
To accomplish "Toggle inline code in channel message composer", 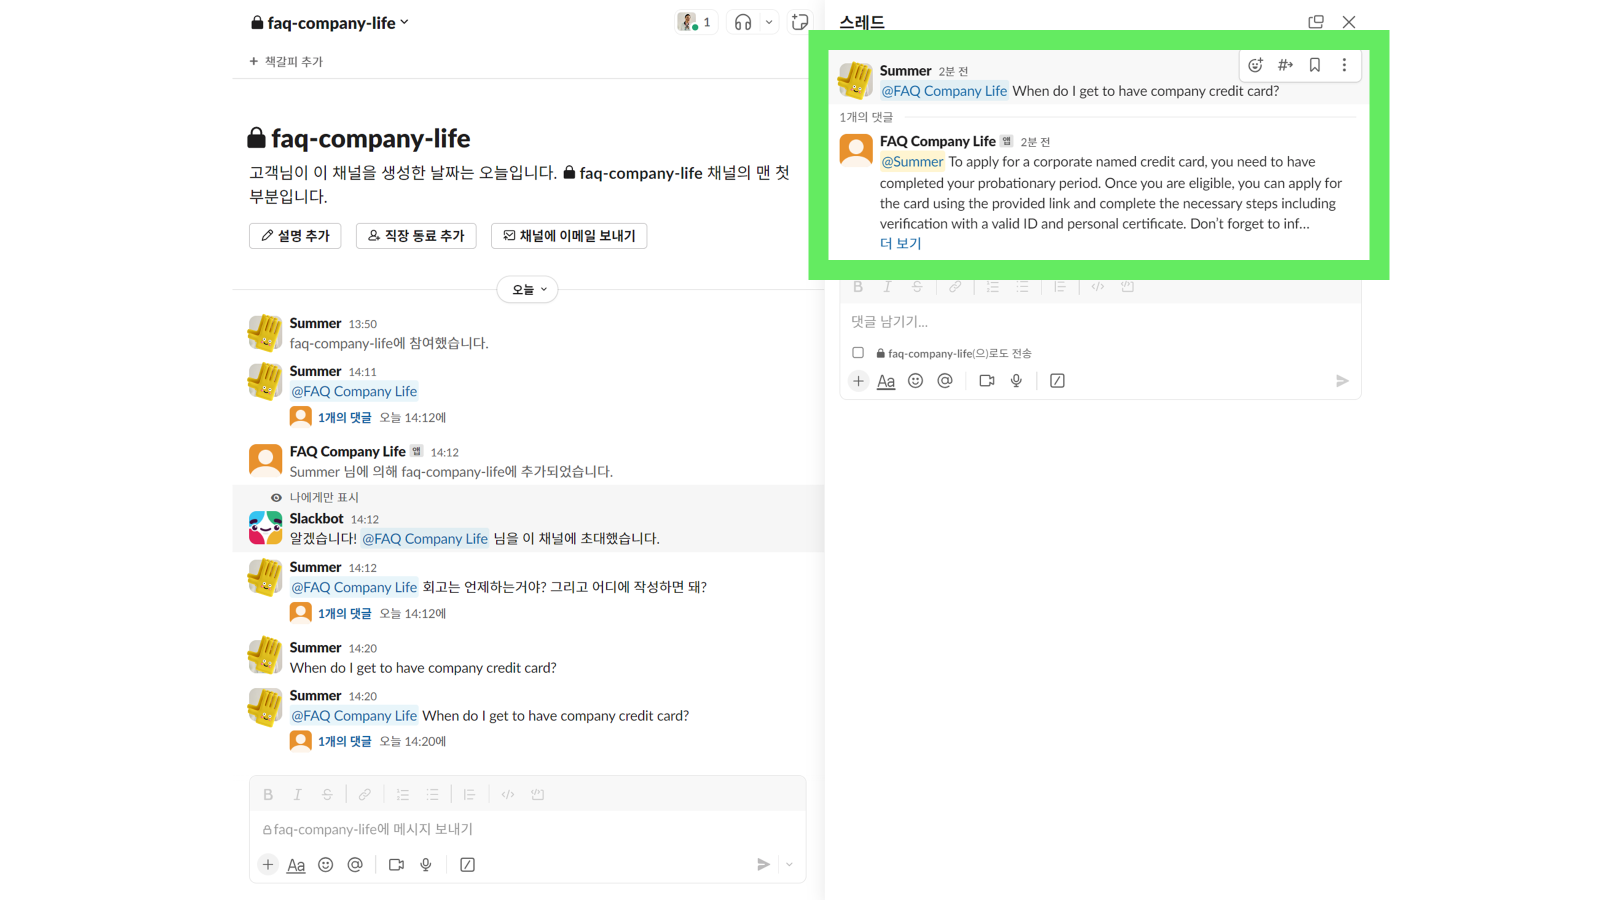I will click(508, 794).
